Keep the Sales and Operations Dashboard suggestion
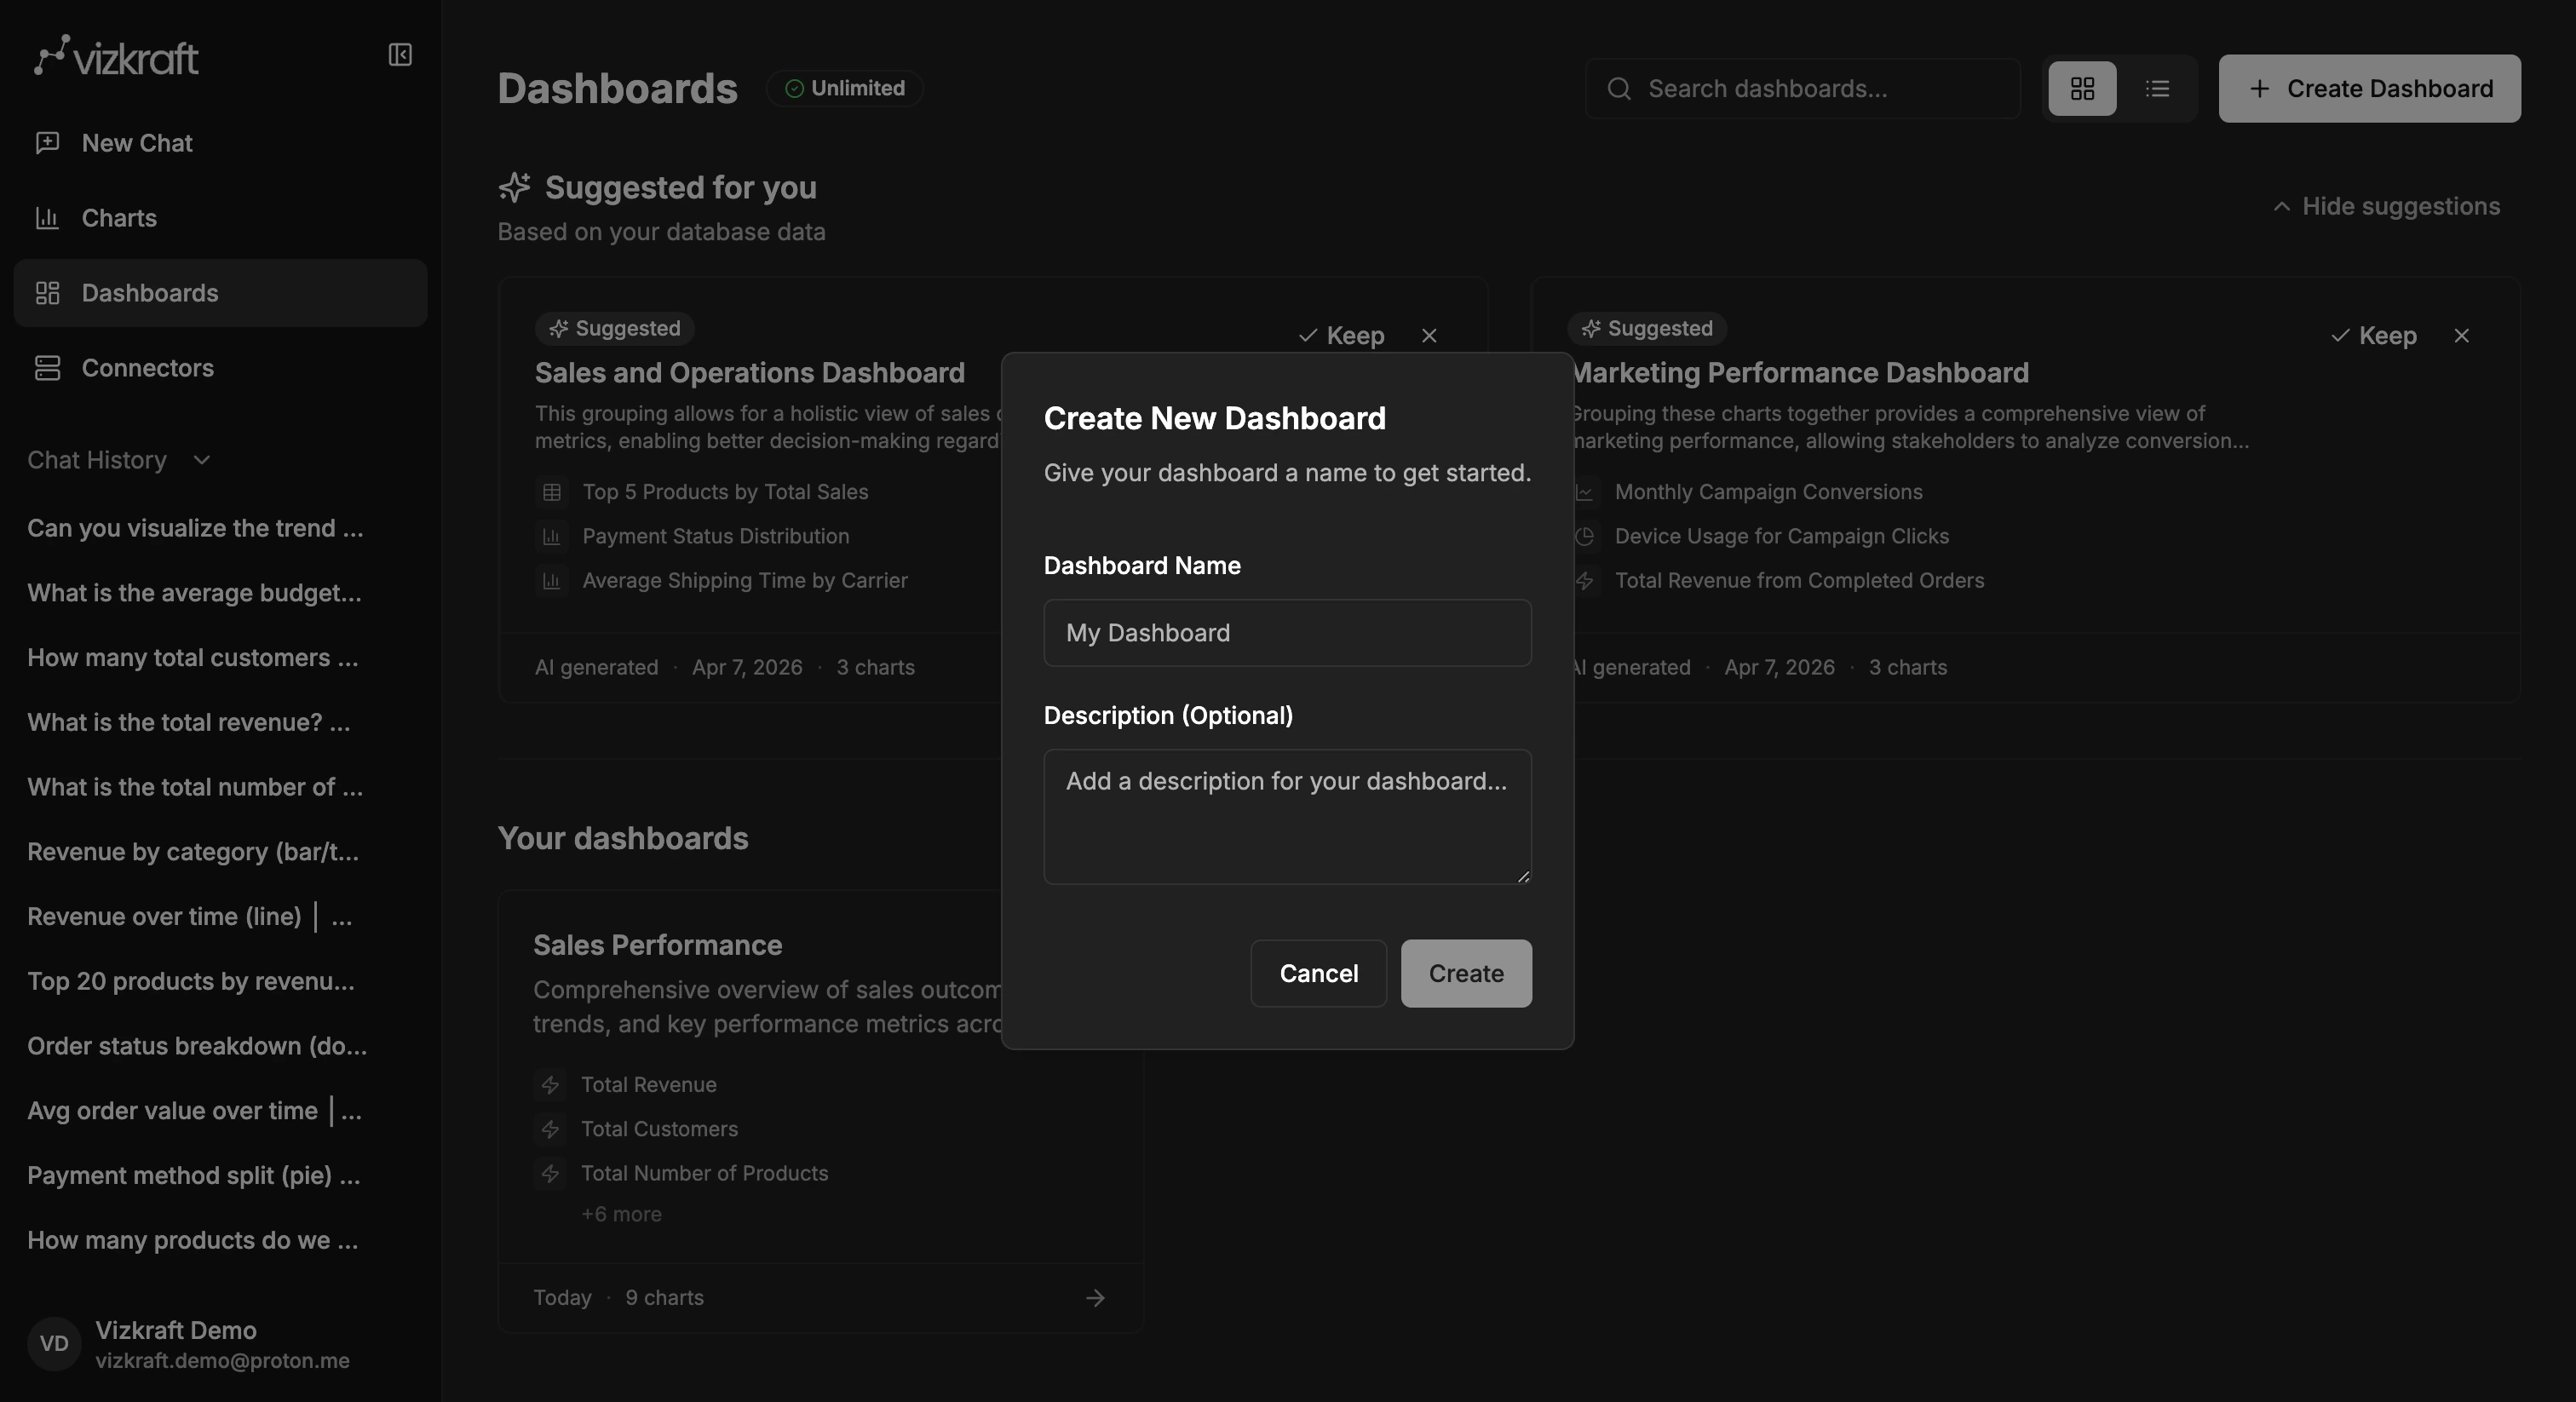 tap(1341, 335)
